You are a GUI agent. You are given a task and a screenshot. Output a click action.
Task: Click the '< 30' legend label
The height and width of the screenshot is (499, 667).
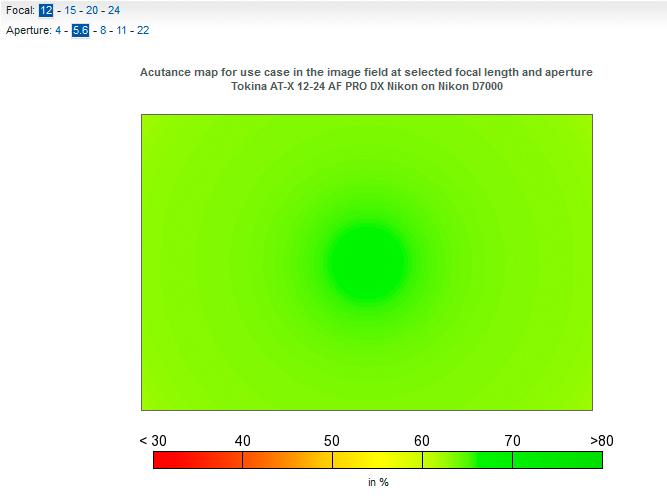tap(153, 441)
